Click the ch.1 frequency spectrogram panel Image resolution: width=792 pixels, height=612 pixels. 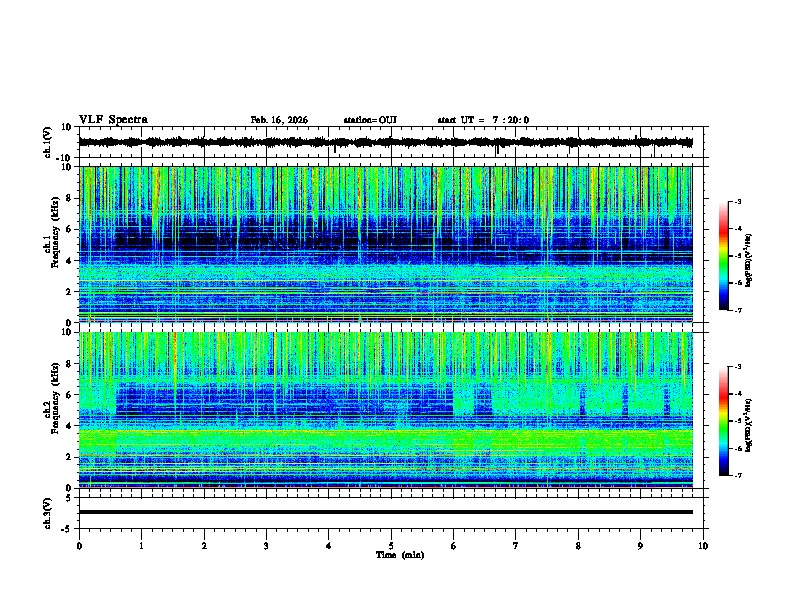[386, 244]
